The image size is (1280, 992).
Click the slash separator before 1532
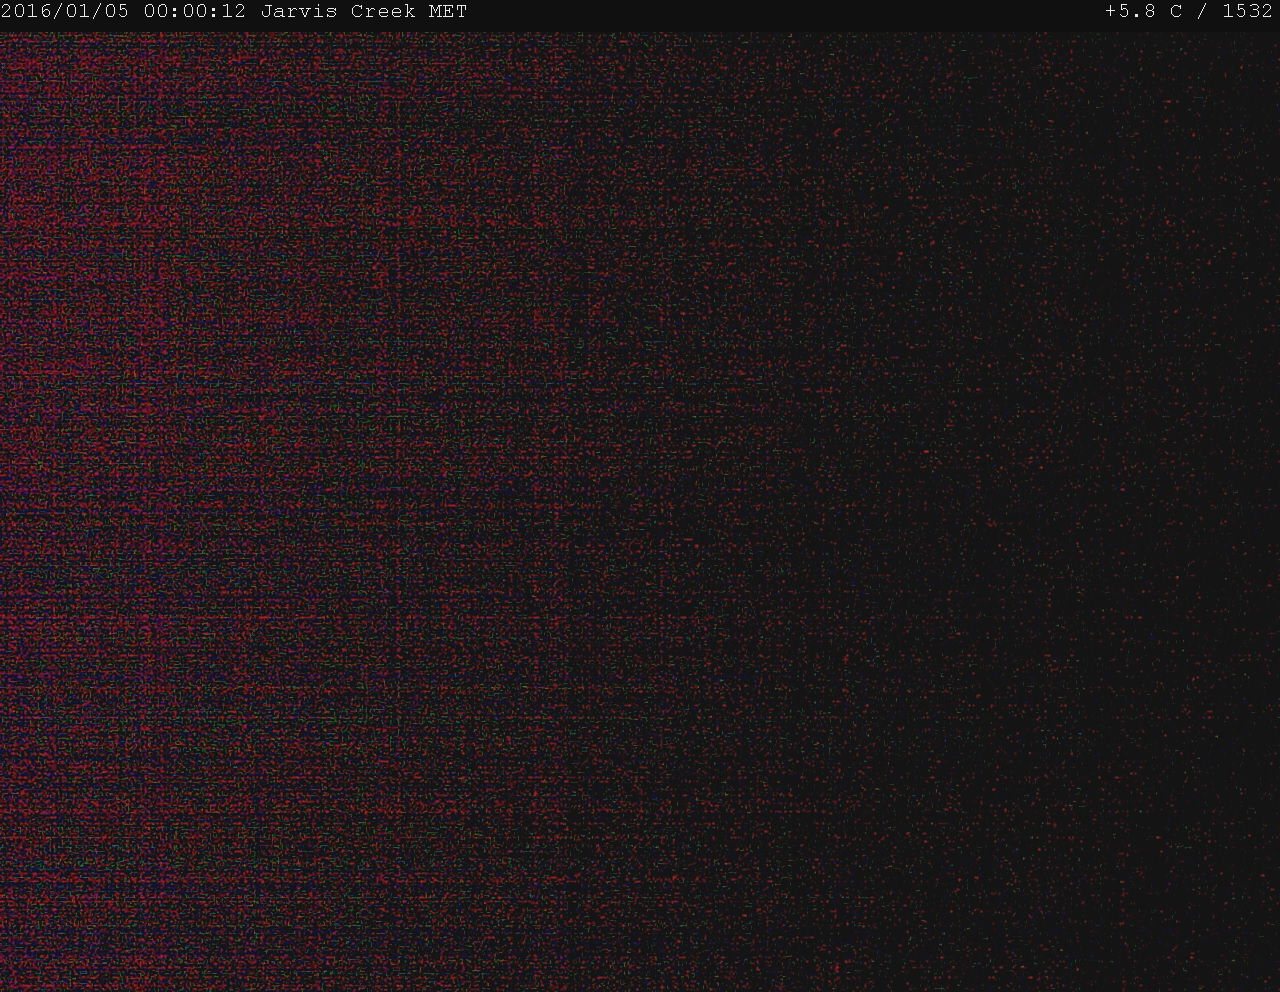point(1202,12)
